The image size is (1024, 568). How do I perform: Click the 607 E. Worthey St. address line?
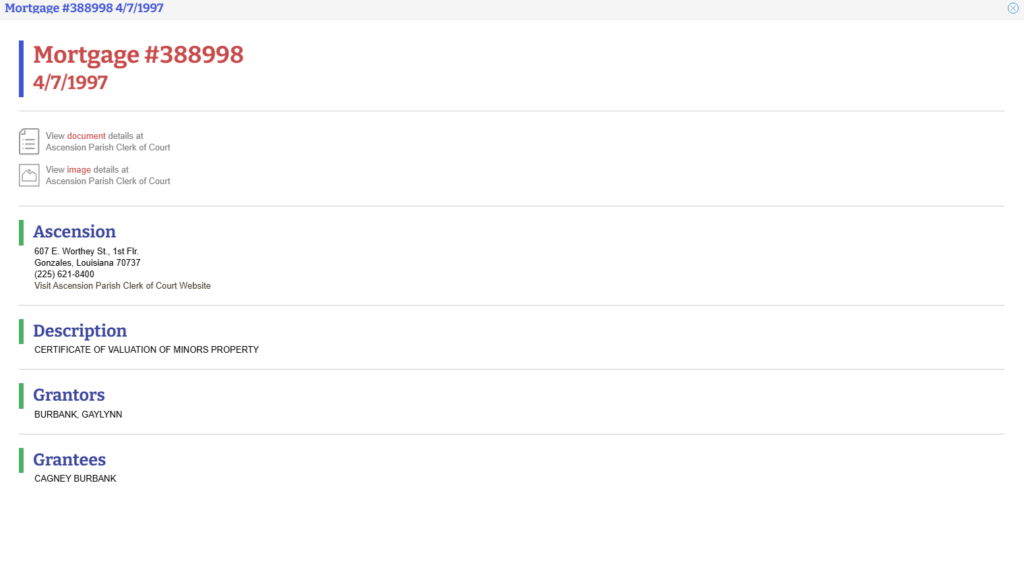coord(90,251)
